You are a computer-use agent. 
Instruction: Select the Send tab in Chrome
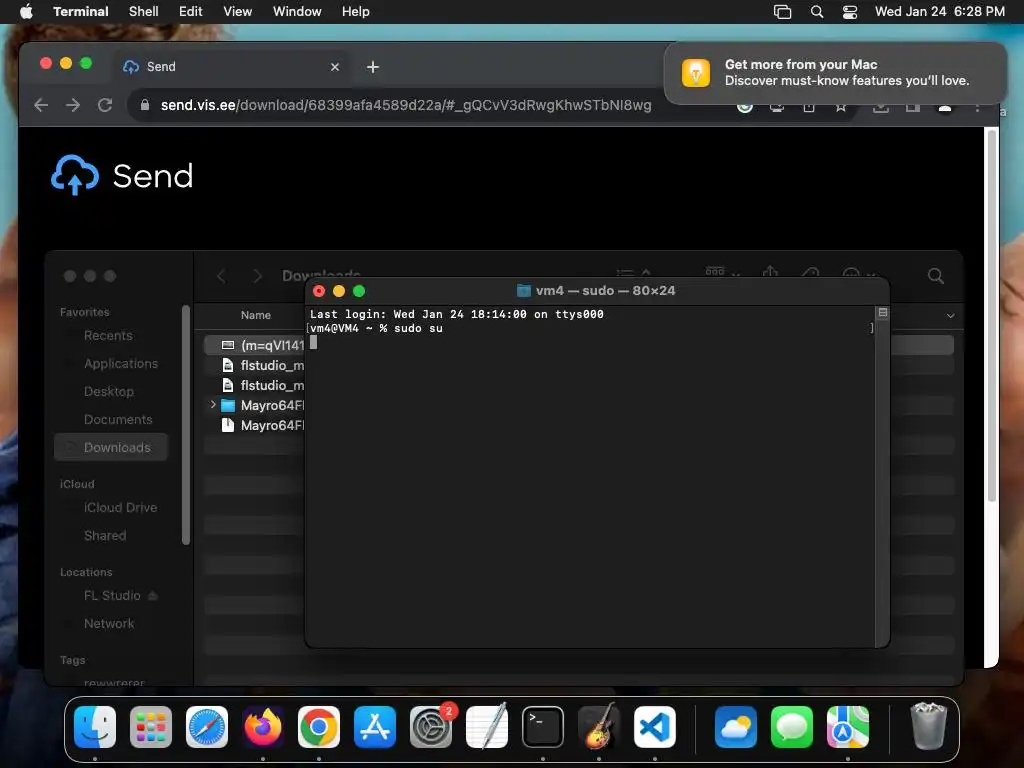pyautogui.click(x=232, y=67)
